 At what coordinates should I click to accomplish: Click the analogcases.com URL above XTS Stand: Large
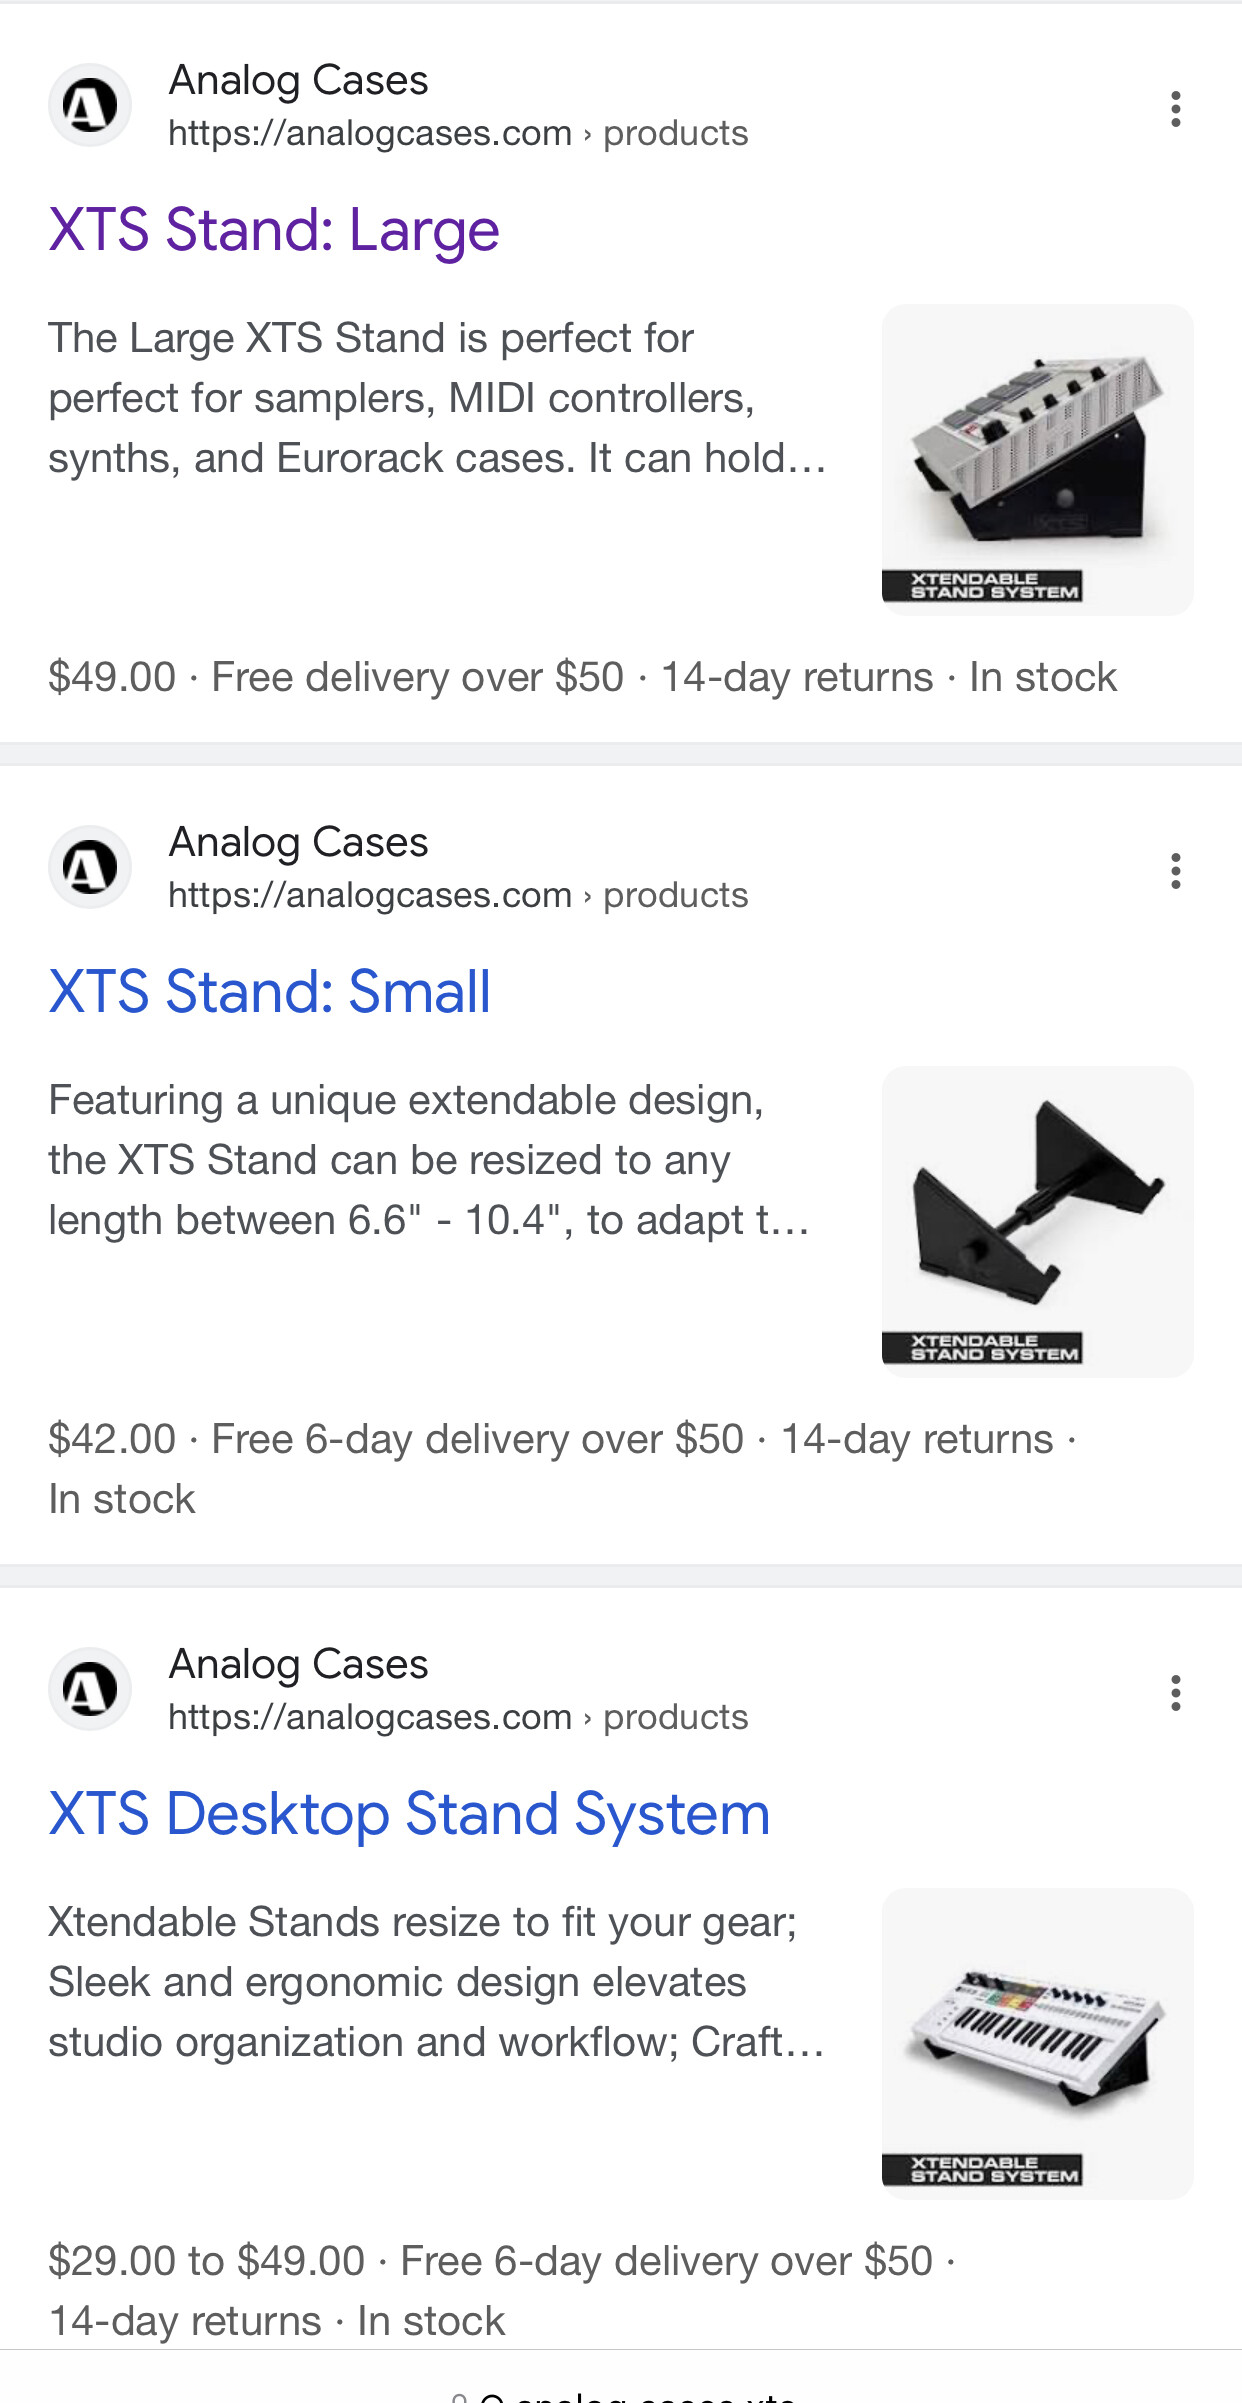click(x=457, y=133)
